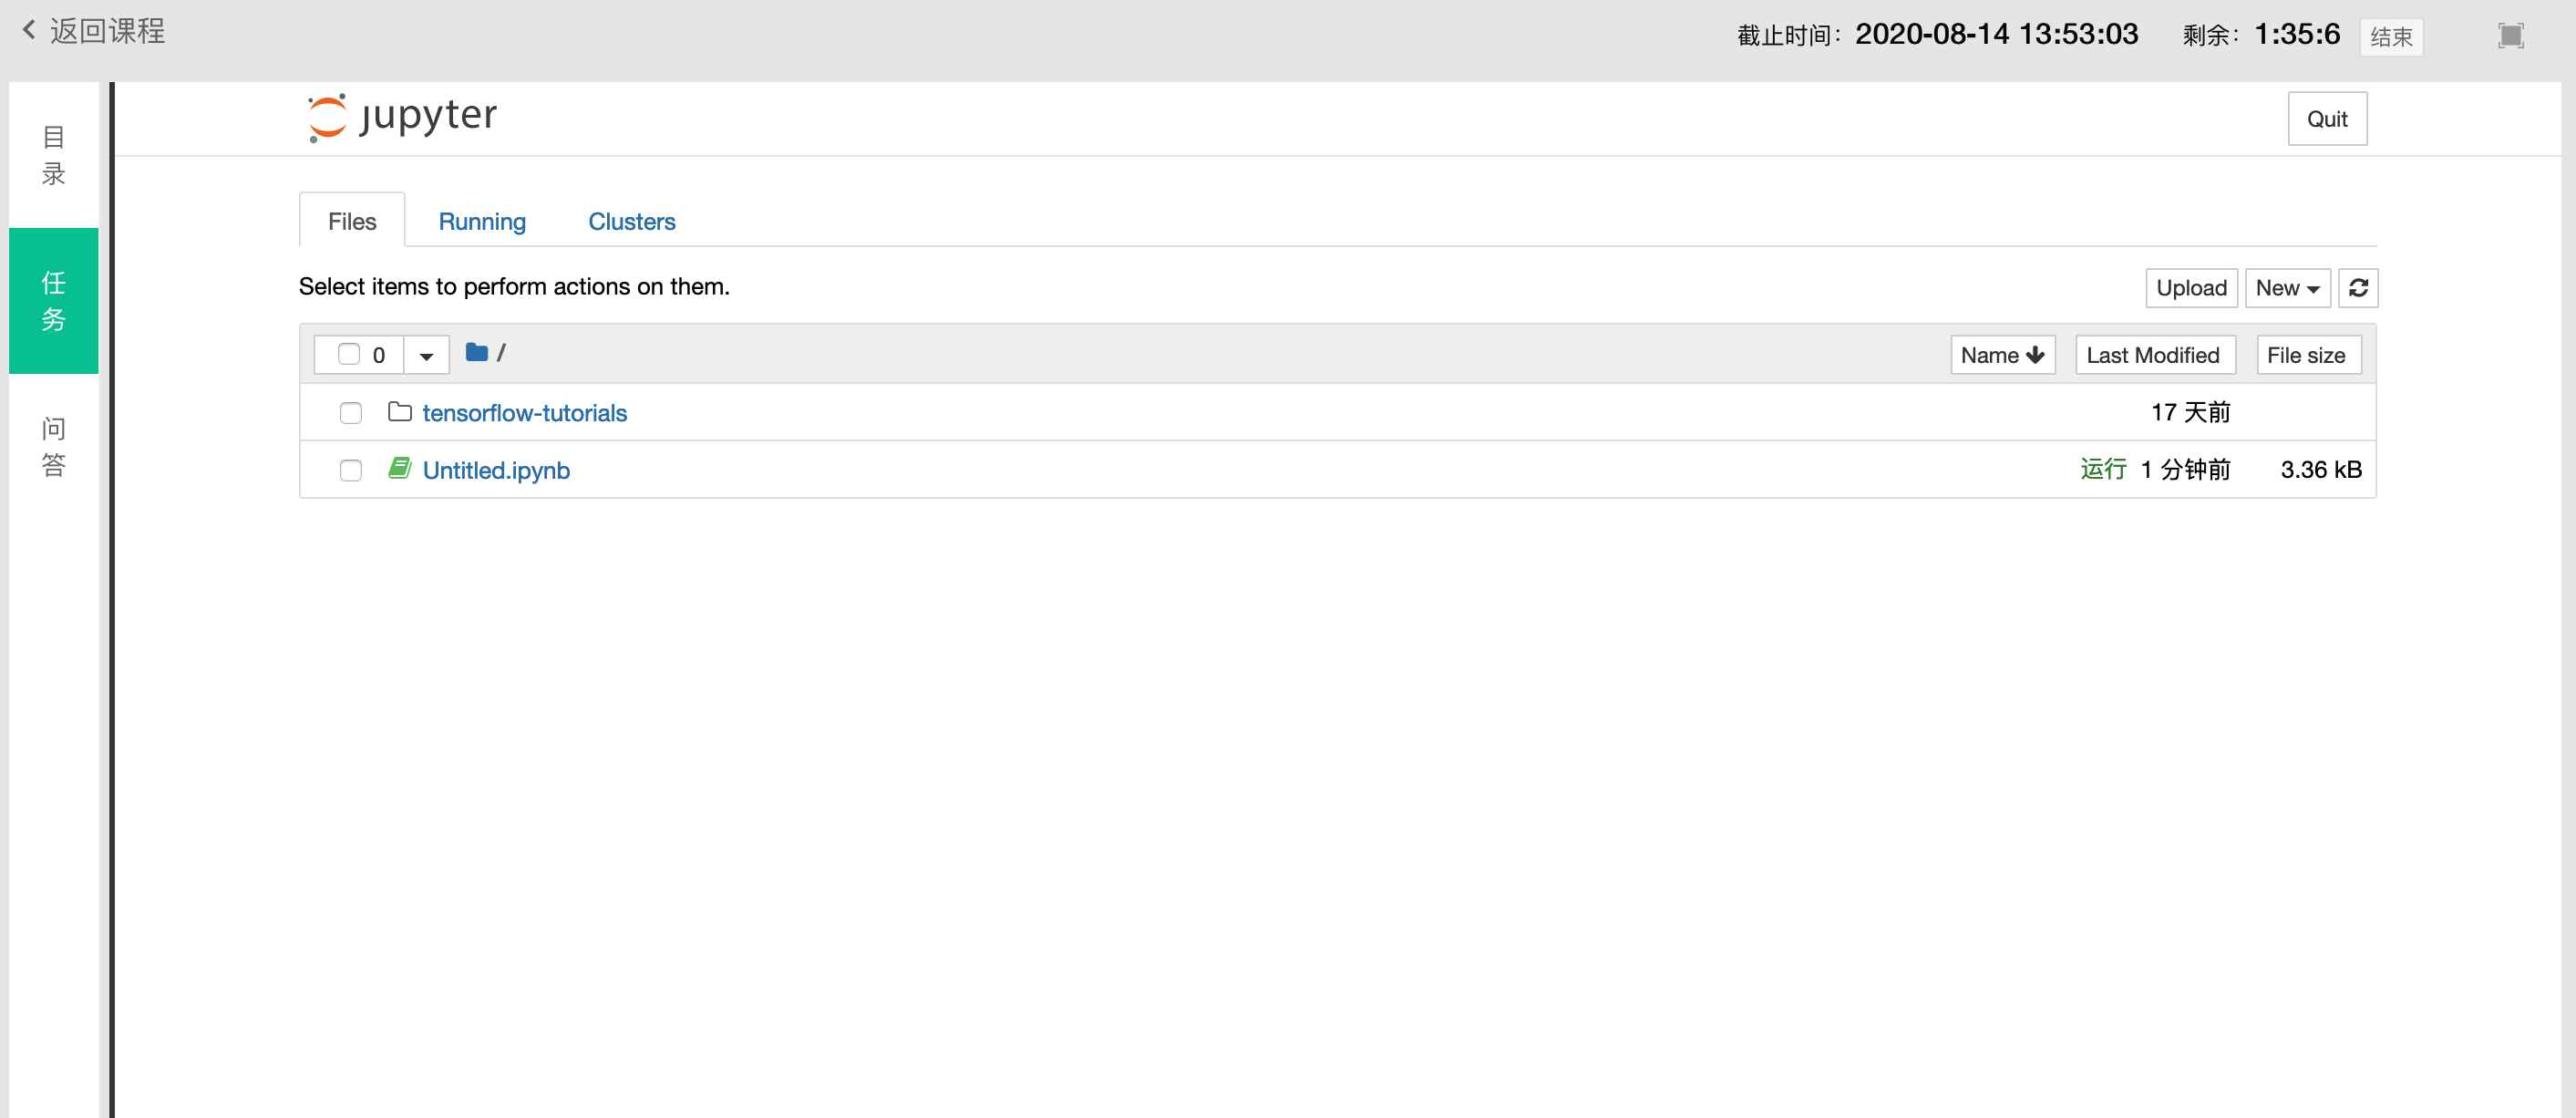Select the 任务 sidebar tab

tap(54, 300)
